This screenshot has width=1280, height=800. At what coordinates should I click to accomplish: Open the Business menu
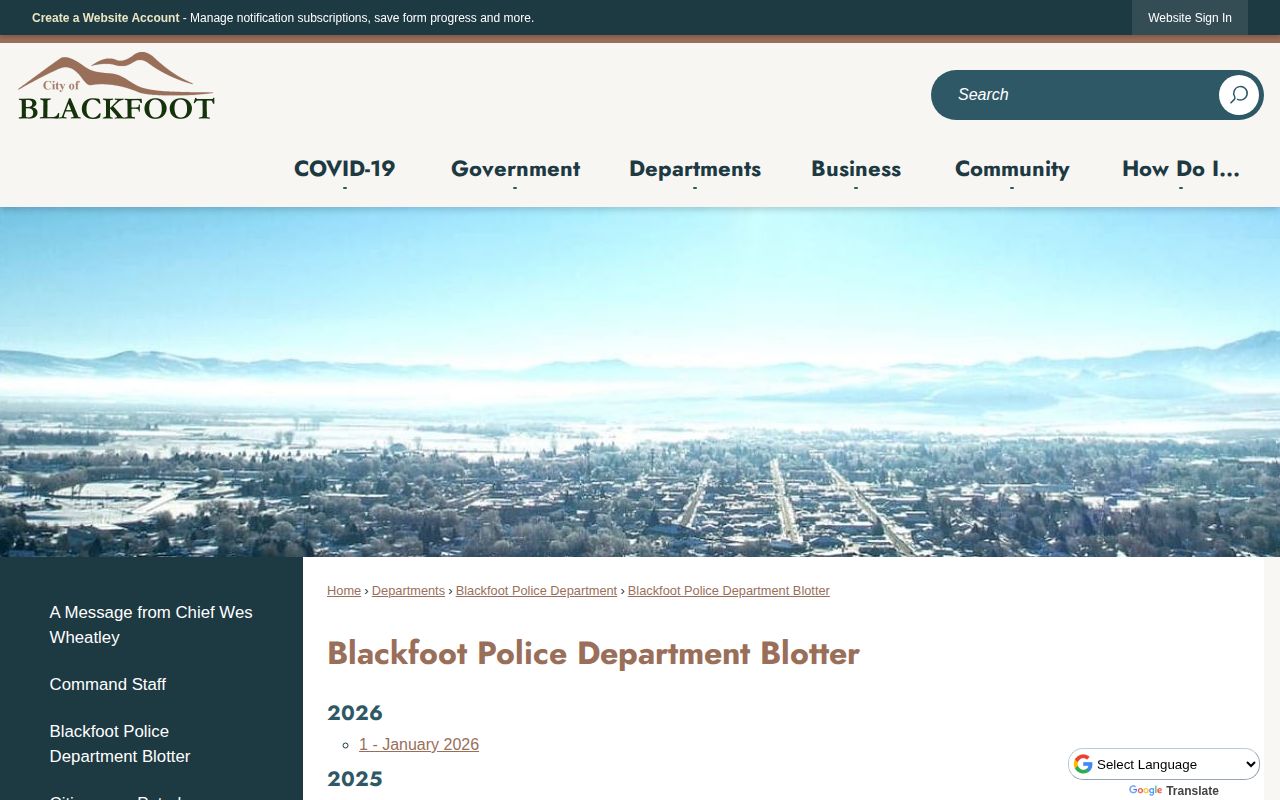pyautogui.click(x=856, y=169)
